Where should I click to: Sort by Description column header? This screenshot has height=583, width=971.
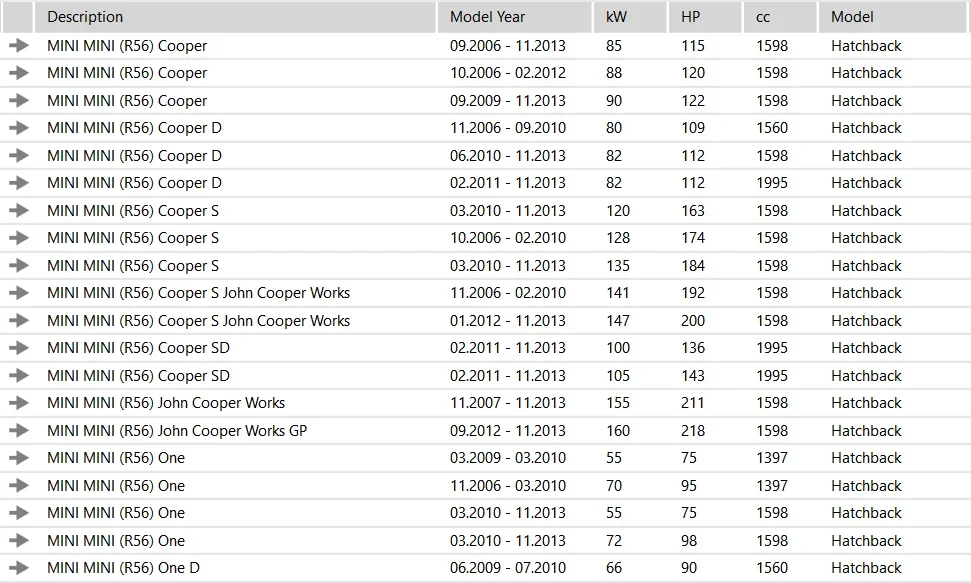[235, 17]
